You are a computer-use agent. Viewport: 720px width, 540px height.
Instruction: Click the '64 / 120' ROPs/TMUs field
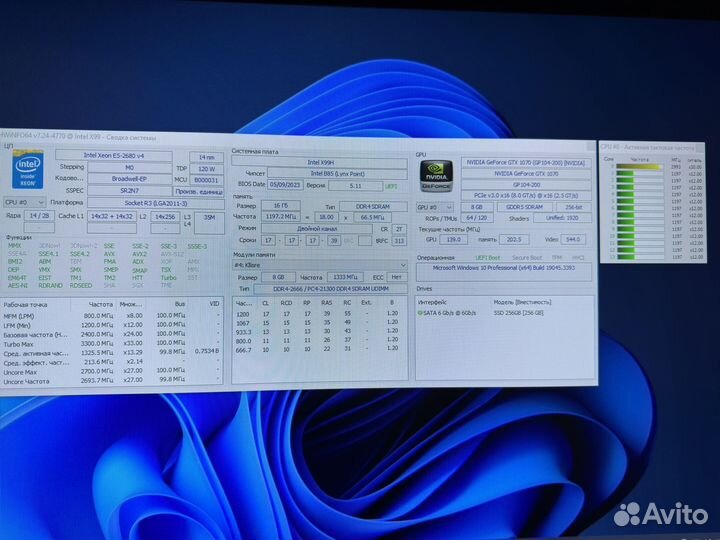click(x=476, y=218)
